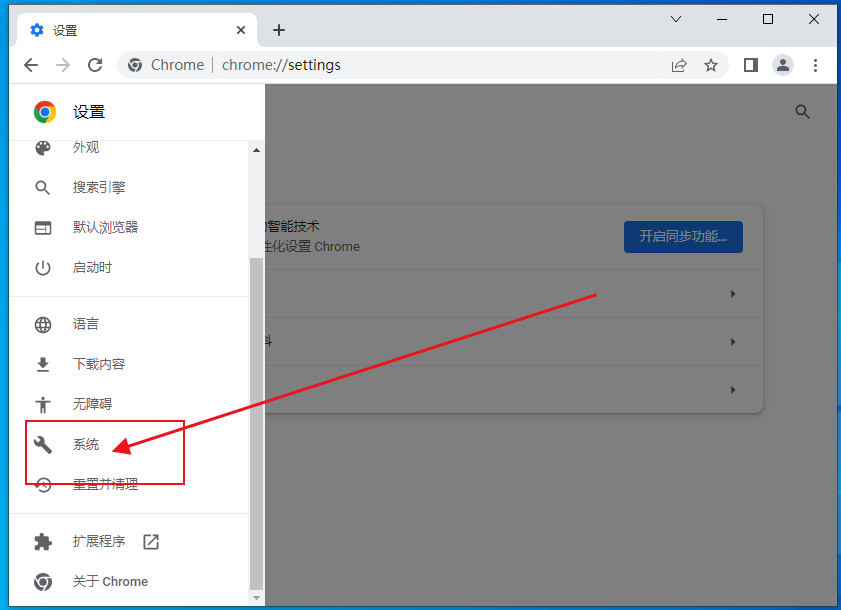
Task: Click the search settings magnifier icon
Action: click(x=802, y=112)
